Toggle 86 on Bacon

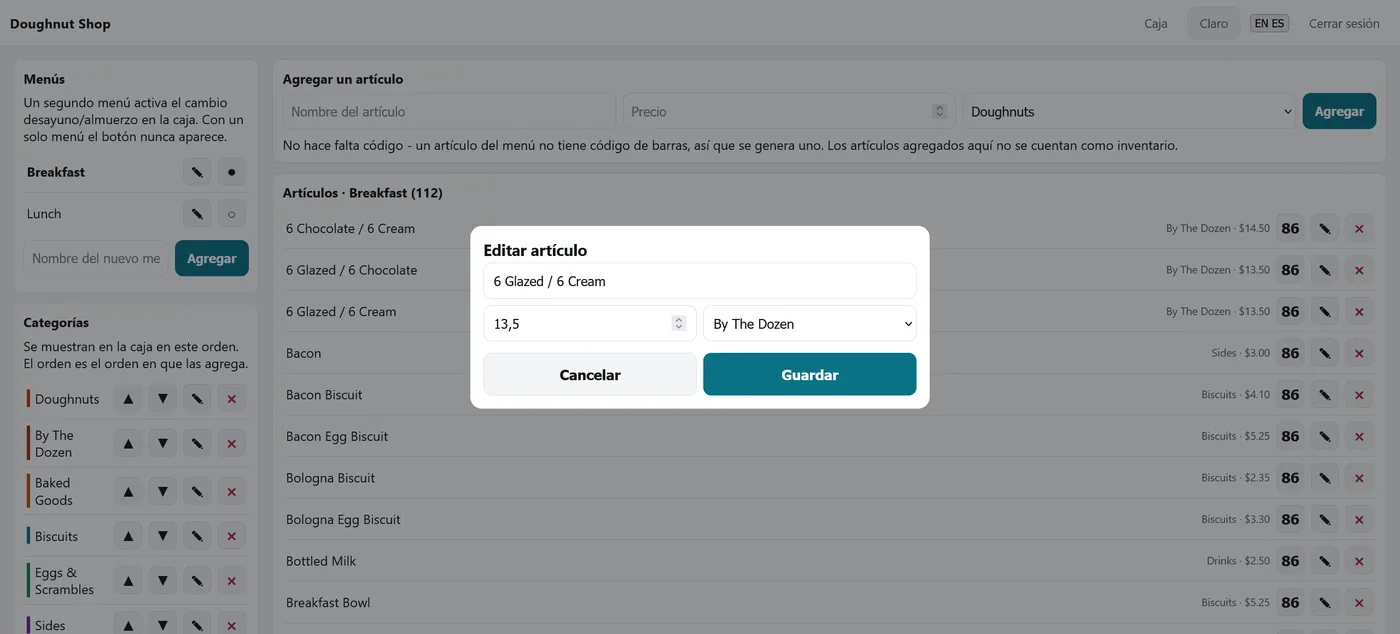coord(1290,353)
